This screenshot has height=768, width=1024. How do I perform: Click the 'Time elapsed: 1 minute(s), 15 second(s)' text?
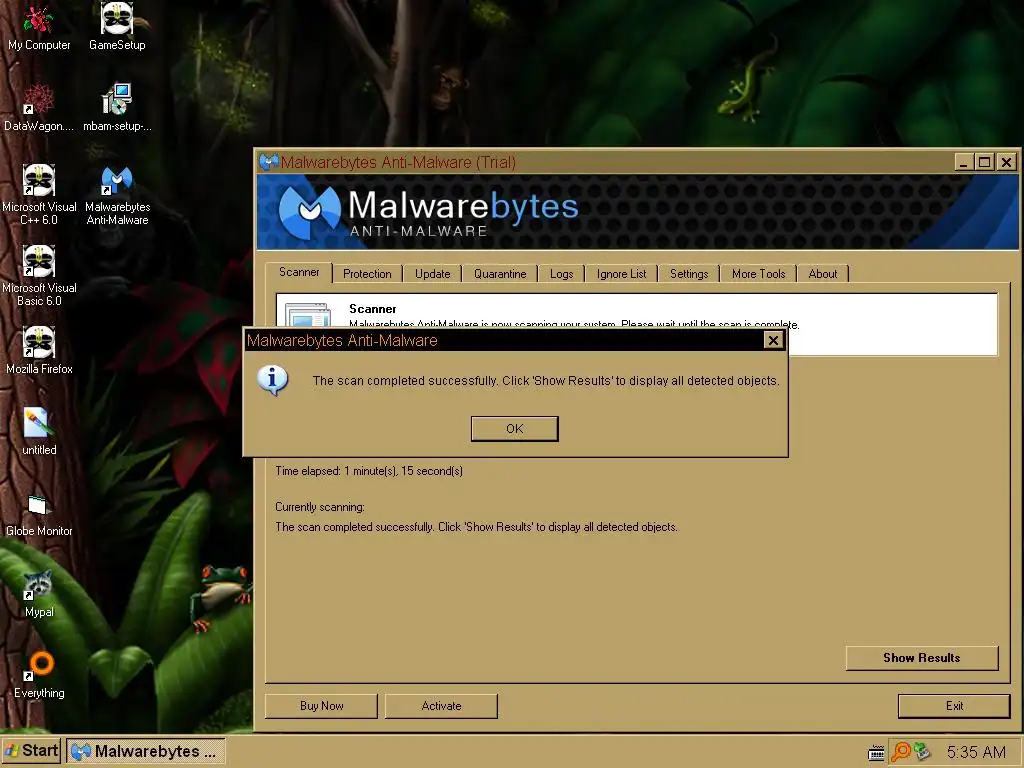tap(369, 471)
